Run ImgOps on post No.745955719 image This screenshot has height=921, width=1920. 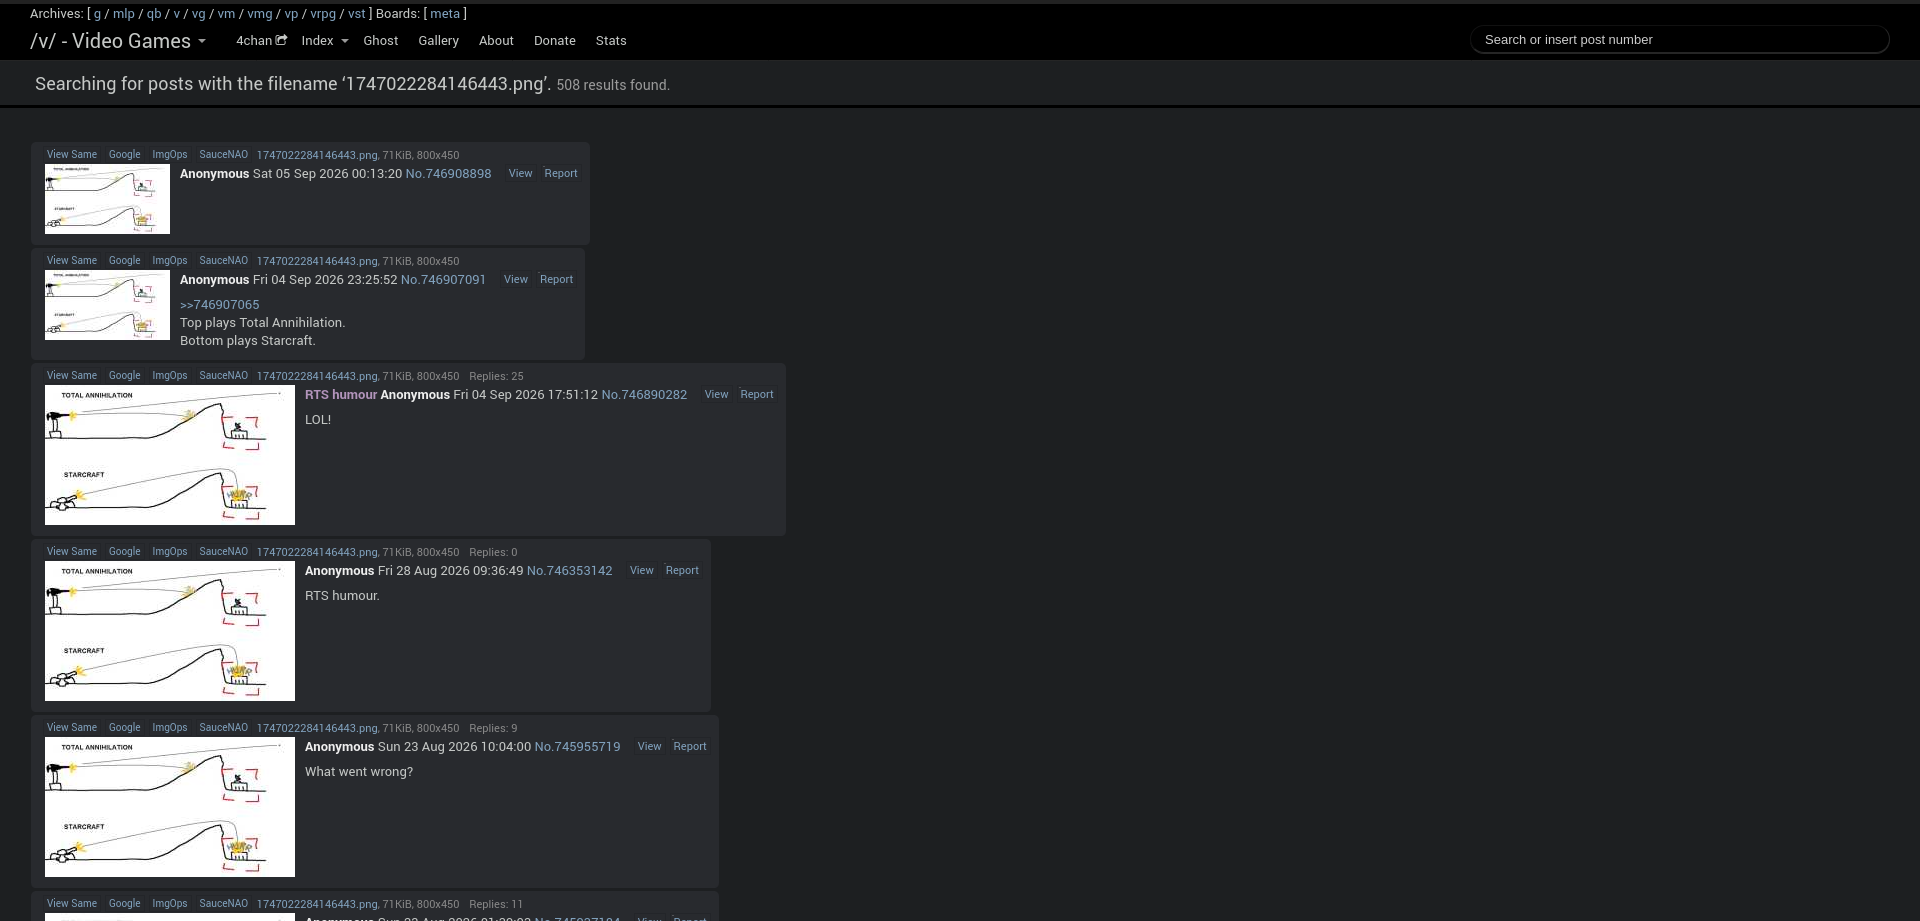point(169,727)
